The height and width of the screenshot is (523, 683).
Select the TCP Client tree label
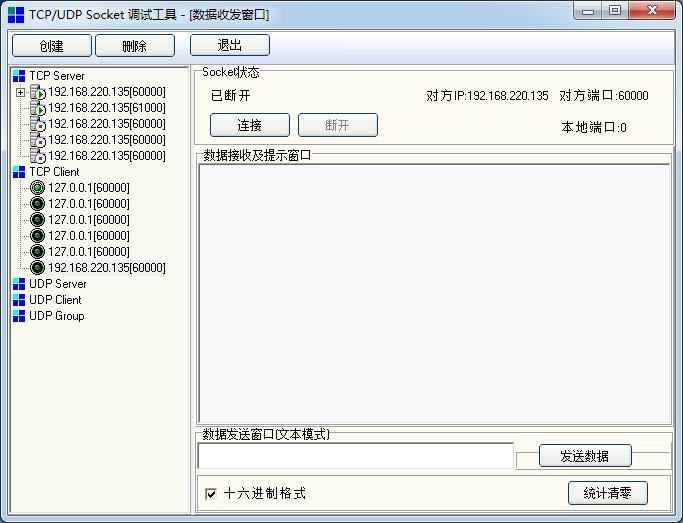[54, 172]
